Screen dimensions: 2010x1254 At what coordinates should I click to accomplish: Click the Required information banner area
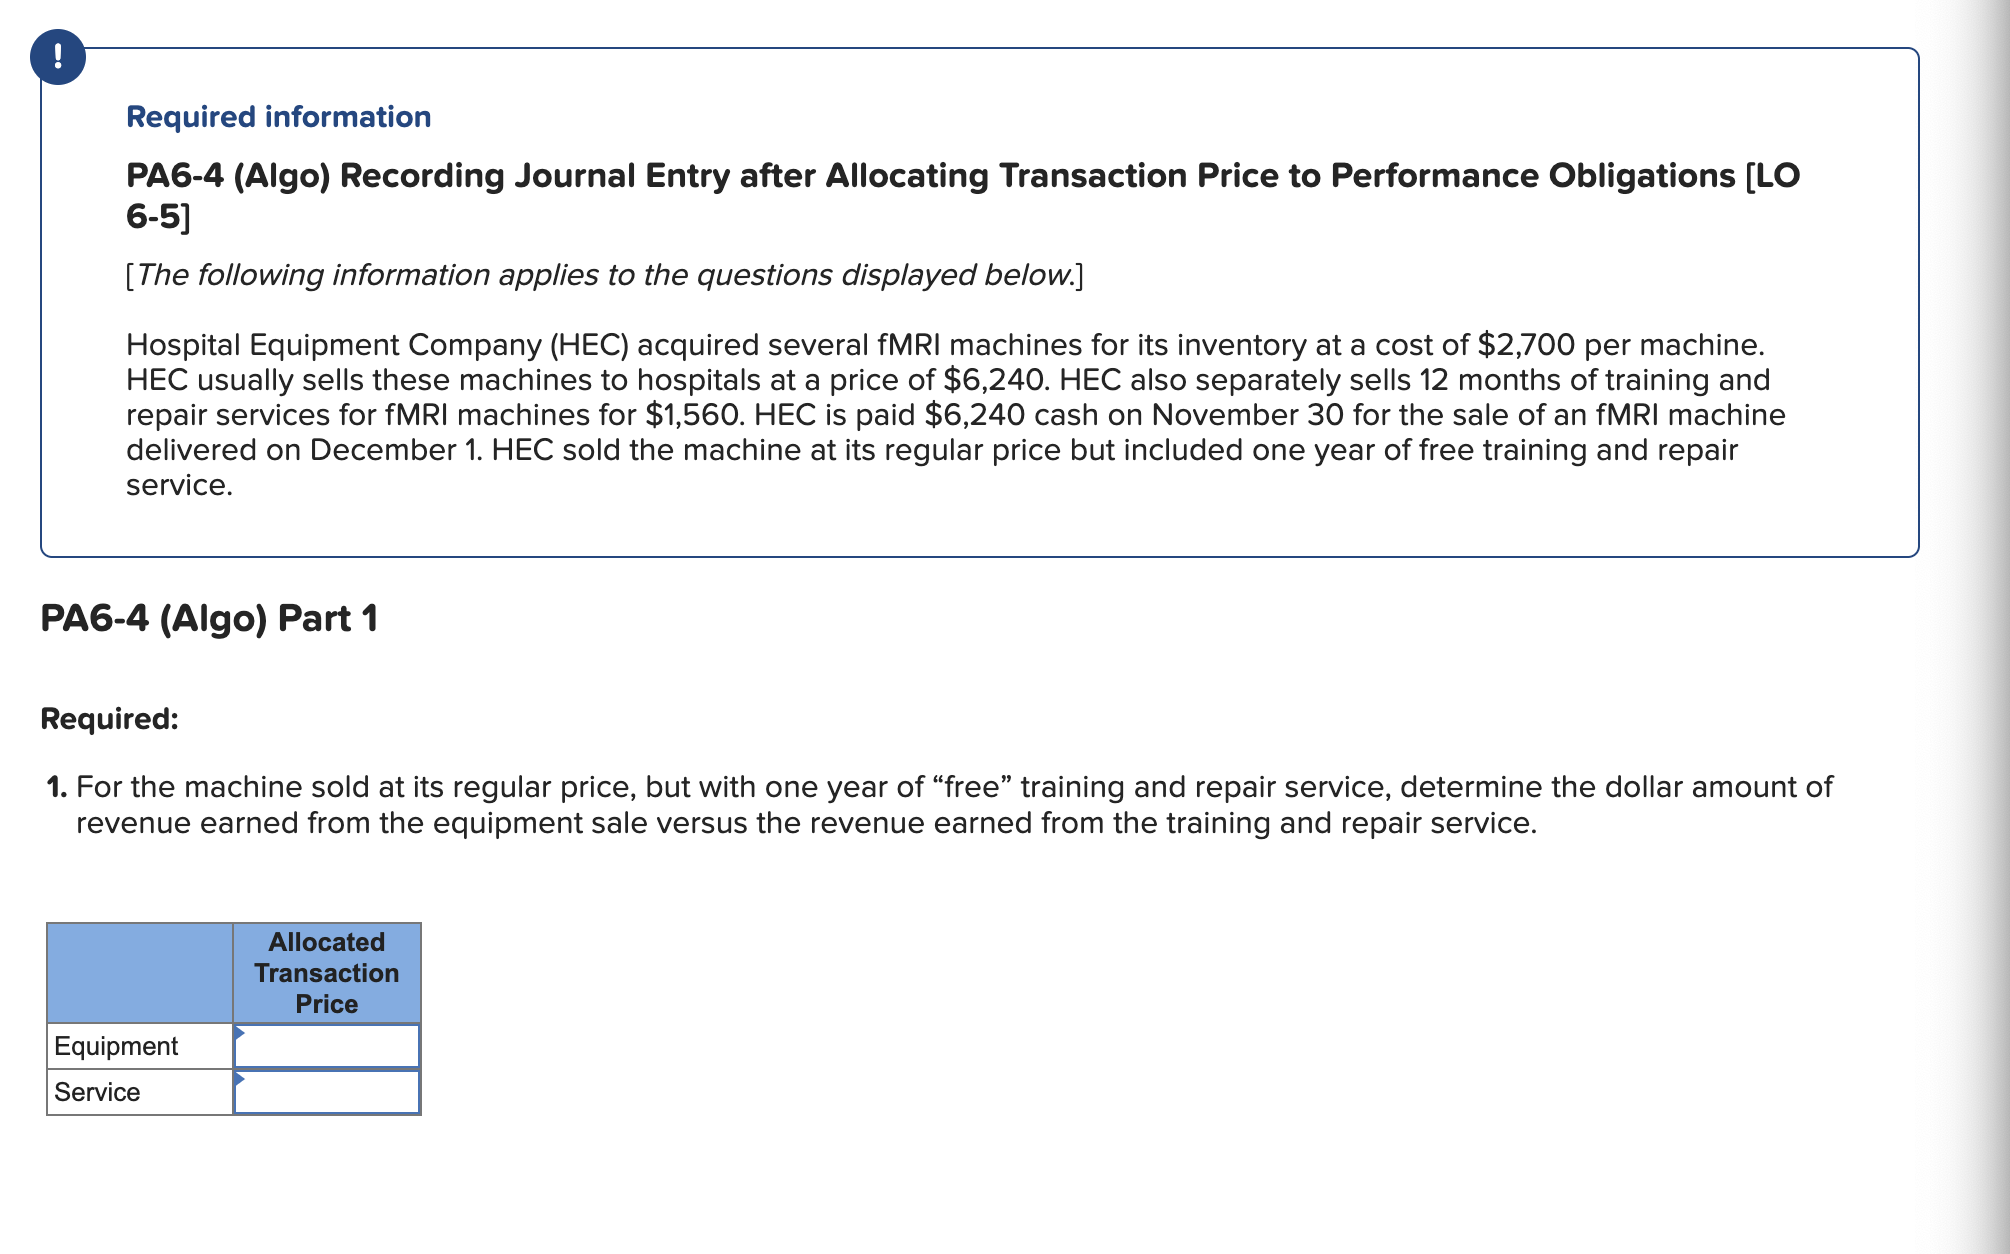(278, 117)
